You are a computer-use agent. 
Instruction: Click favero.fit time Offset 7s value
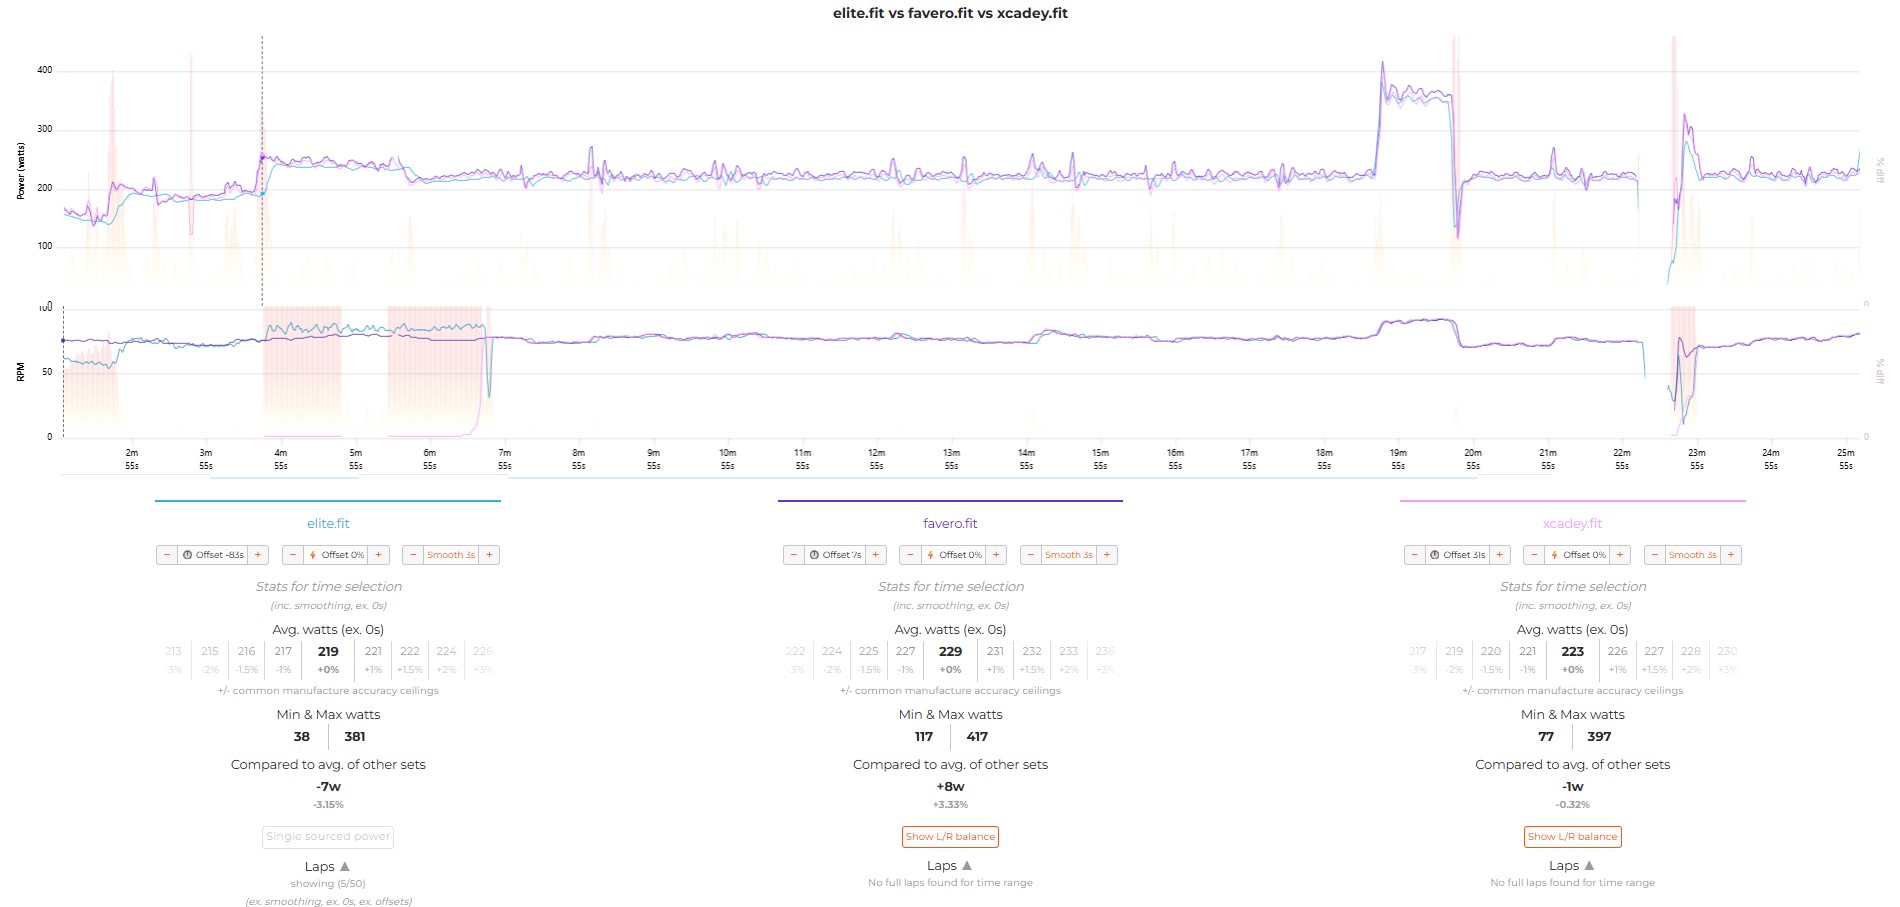(x=835, y=555)
